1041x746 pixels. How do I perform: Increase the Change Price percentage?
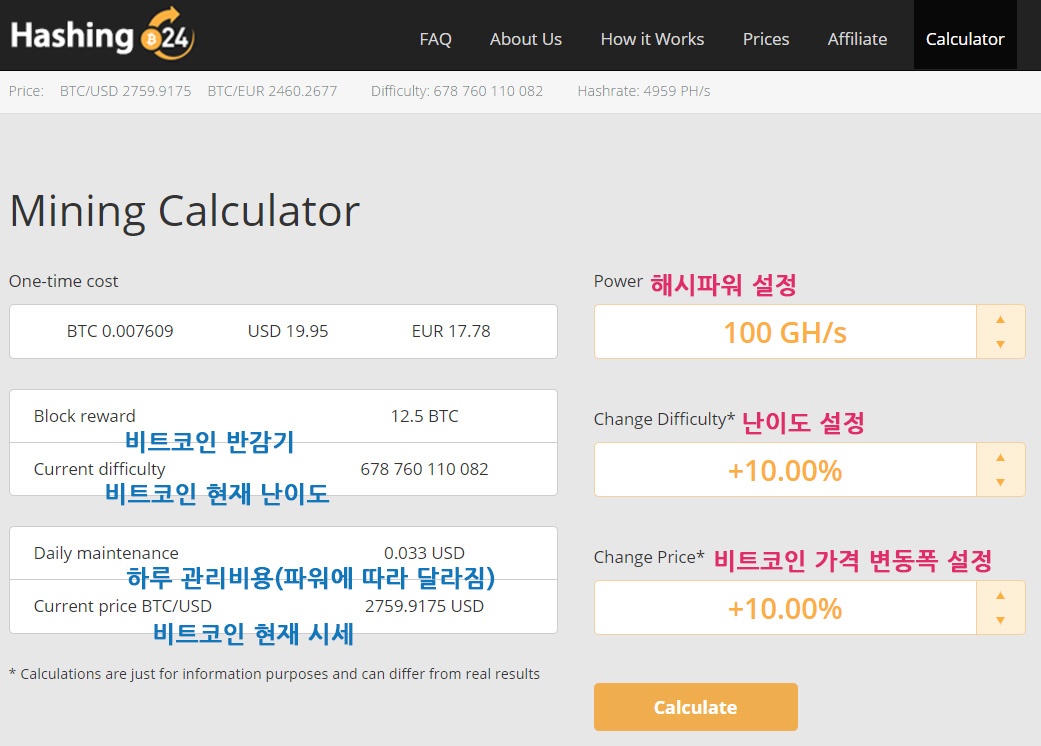(x=1000, y=594)
